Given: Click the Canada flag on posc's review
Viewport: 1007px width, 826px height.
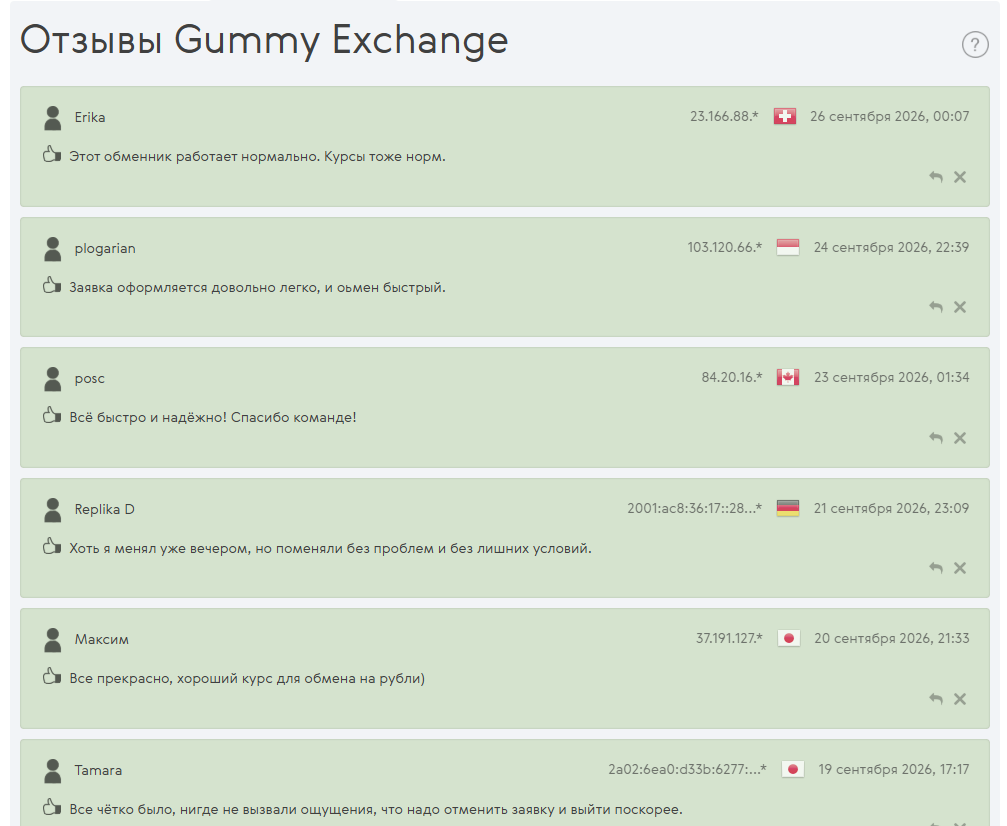Looking at the screenshot, I should point(788,377).
